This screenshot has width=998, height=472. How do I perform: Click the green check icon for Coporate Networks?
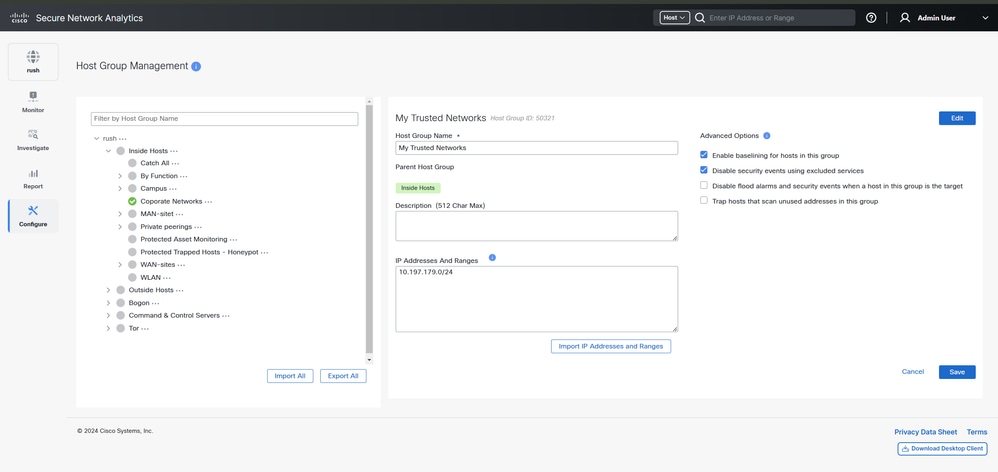(x=132, y=201)
